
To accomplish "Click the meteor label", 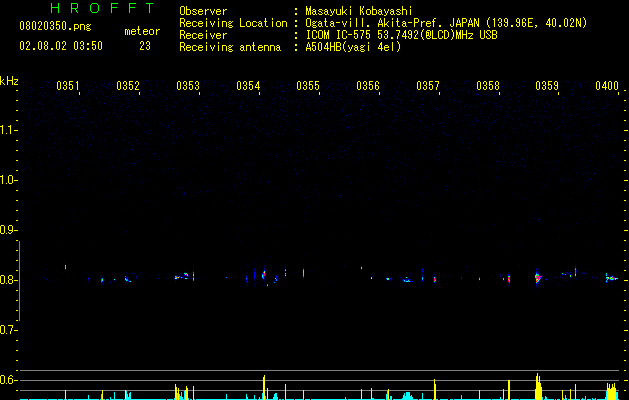I will click(142, 31).
